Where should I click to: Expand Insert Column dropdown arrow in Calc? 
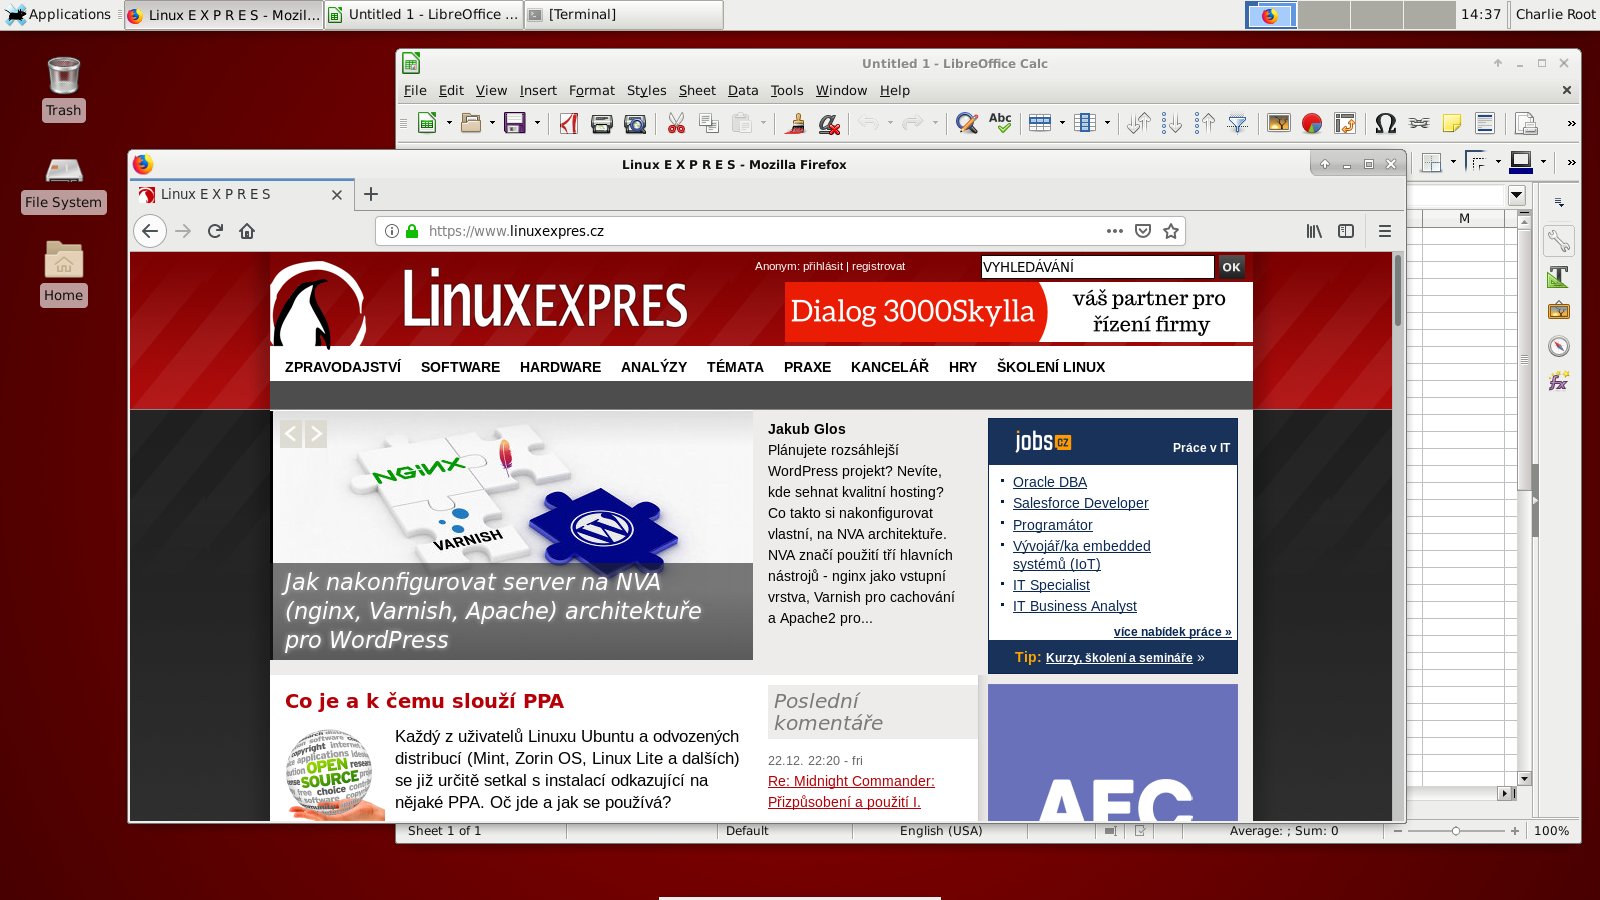tap(1107, 123)
